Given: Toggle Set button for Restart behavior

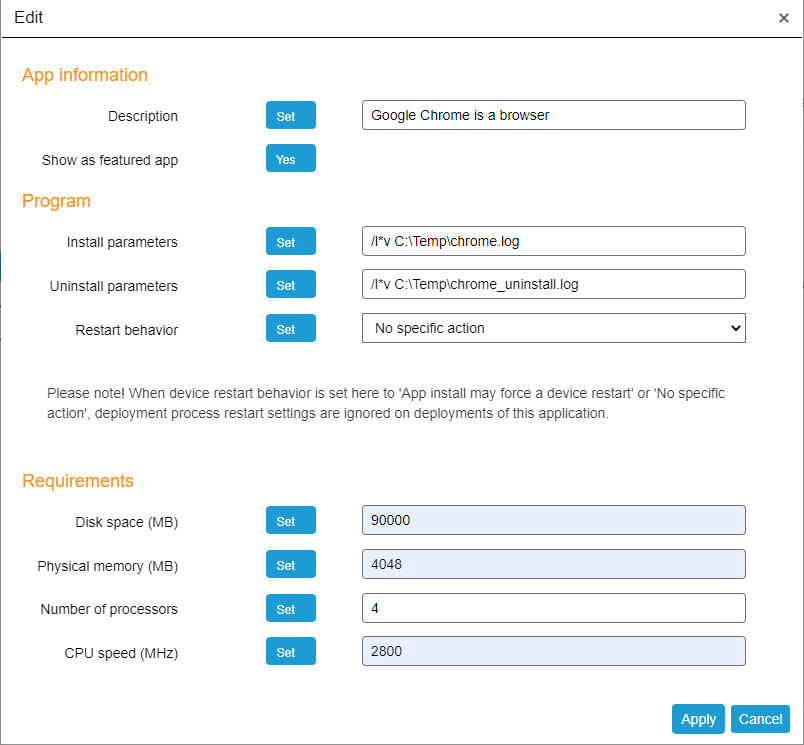Looking at the screenshot, I should pyautogui.click(x=290, y=328).
